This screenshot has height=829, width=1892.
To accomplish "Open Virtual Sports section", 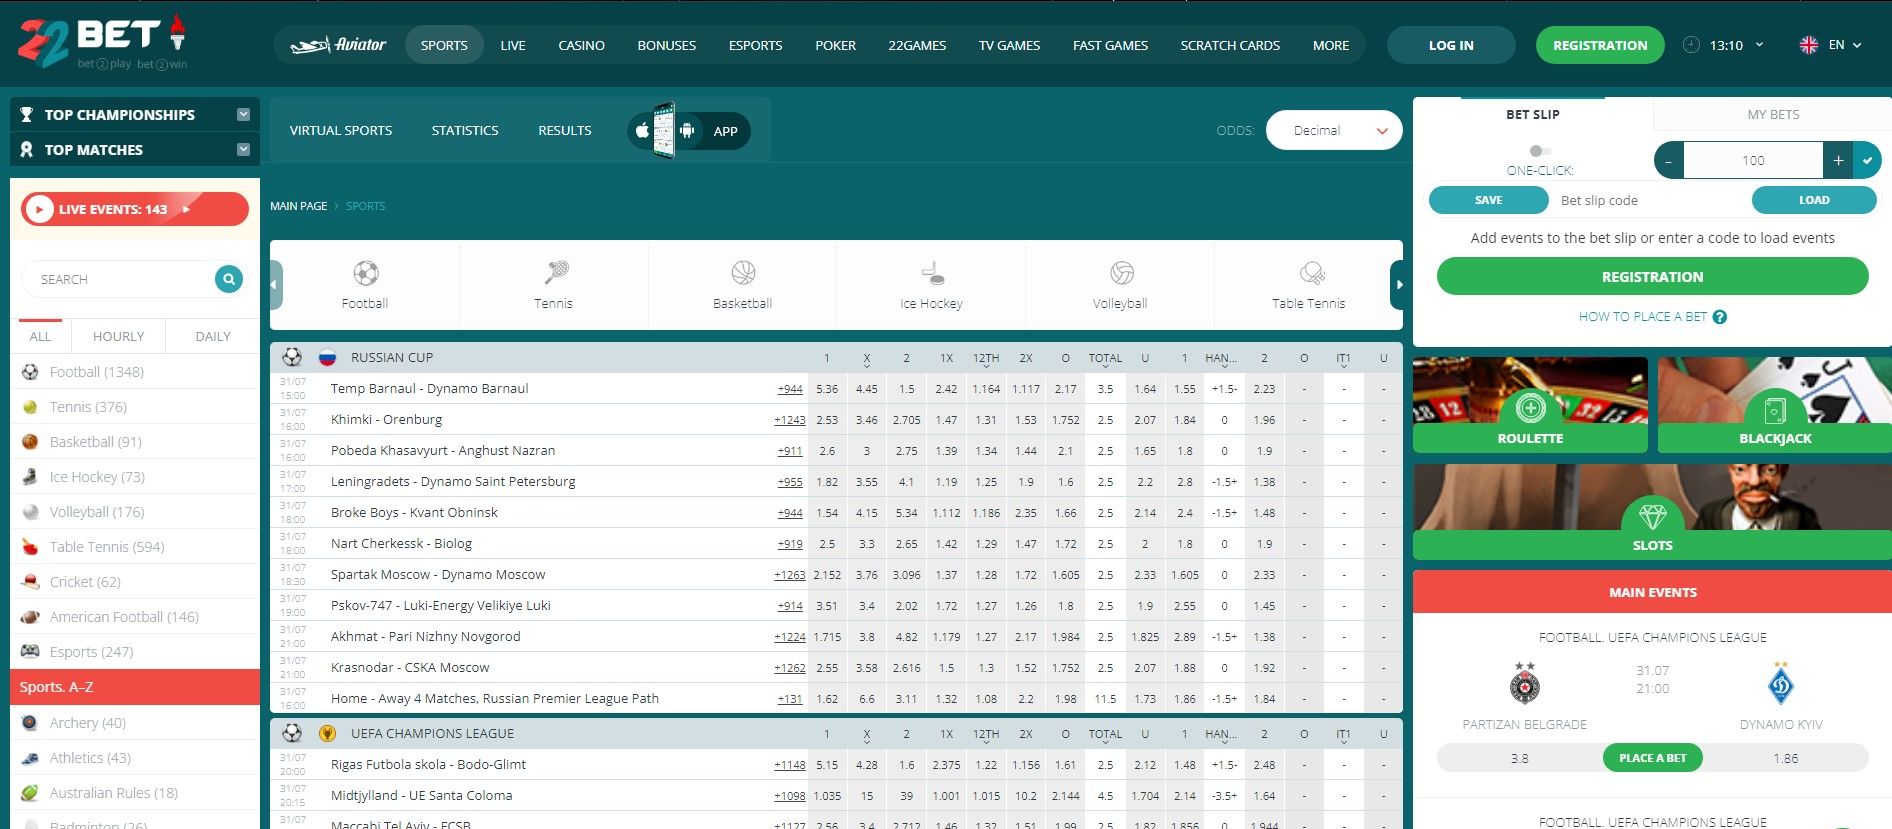I will [341, 131].
